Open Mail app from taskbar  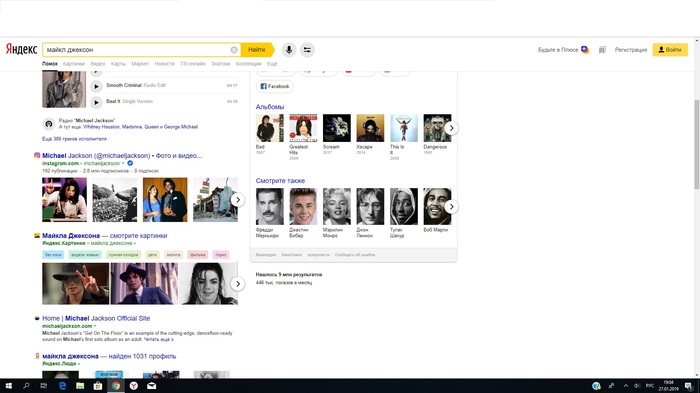[152, 386]
